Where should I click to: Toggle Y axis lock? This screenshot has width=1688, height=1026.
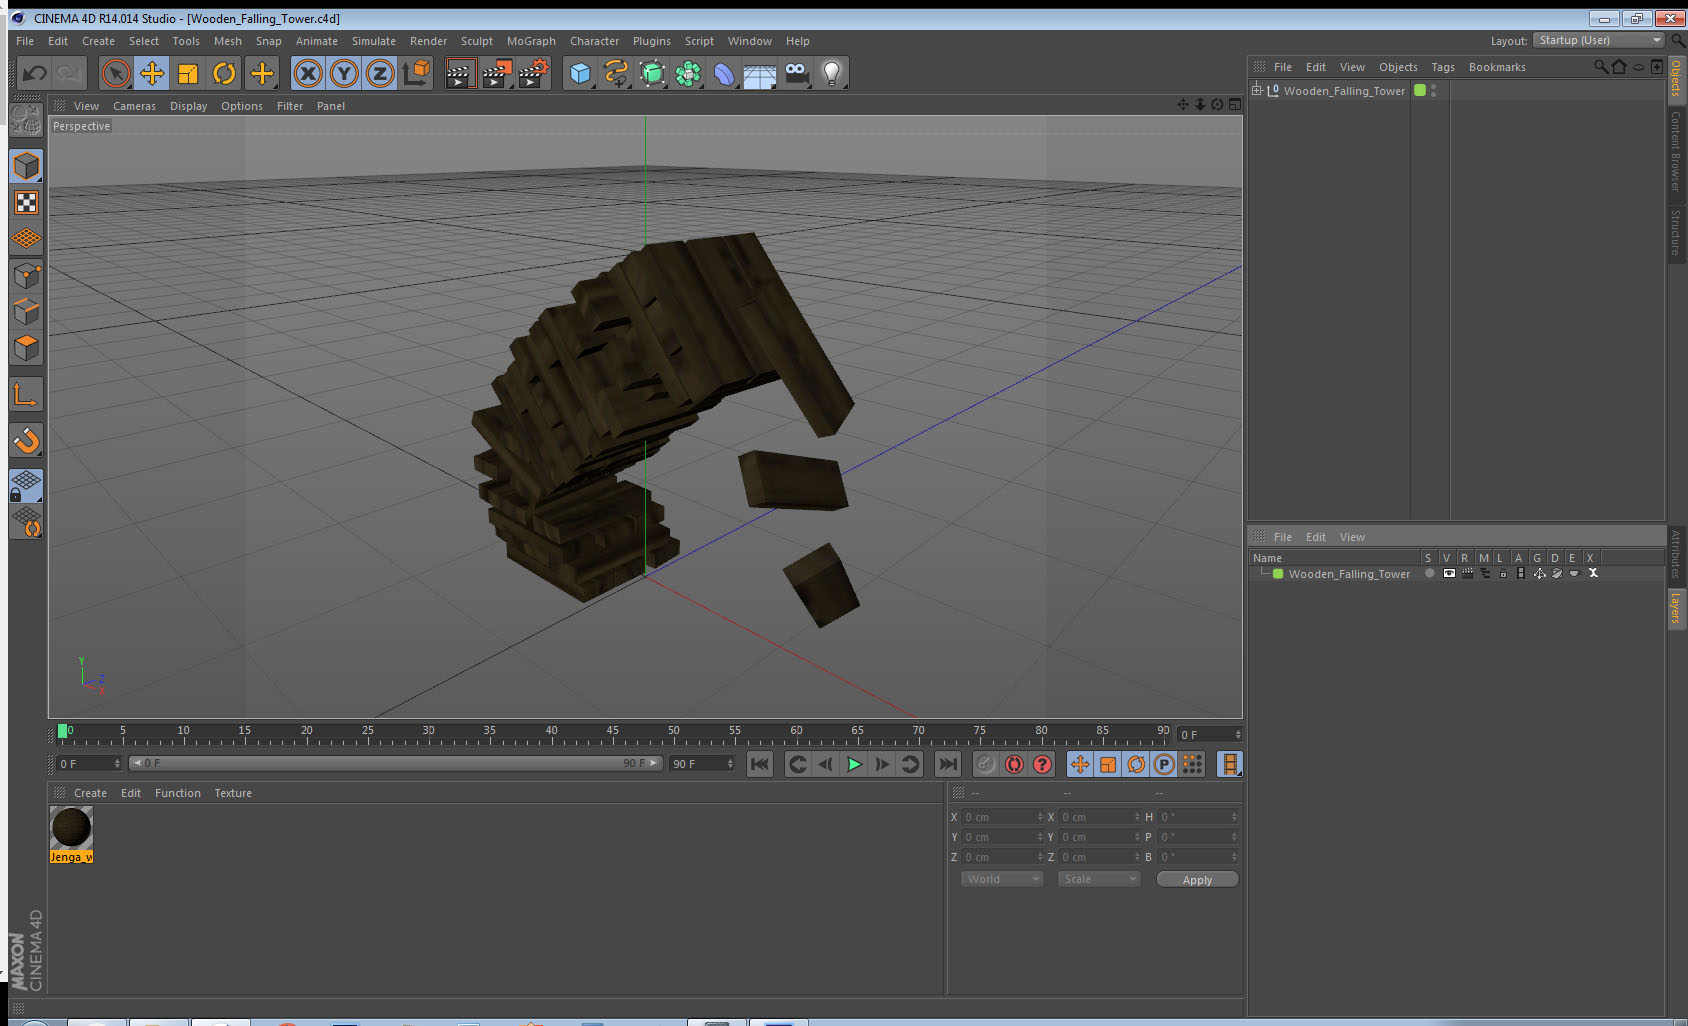[x=344, y=73]
